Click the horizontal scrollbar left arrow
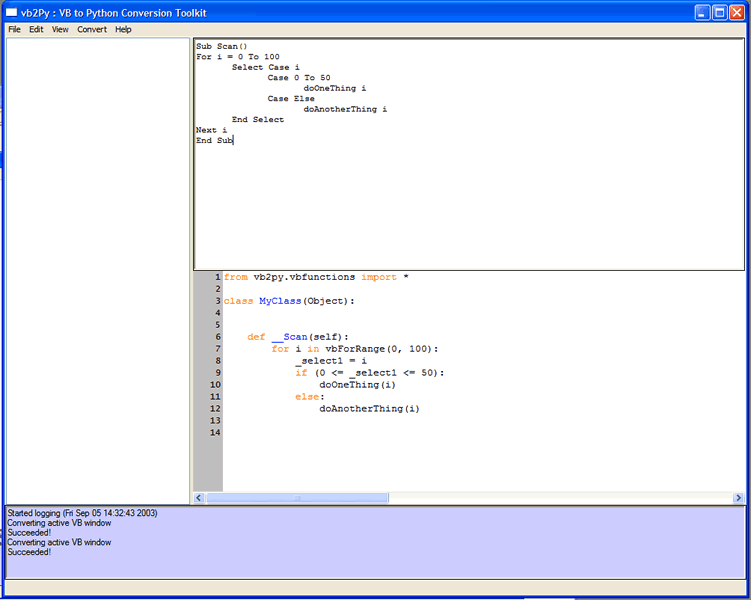This screenshot has height=600, width=751. [199, 498]
